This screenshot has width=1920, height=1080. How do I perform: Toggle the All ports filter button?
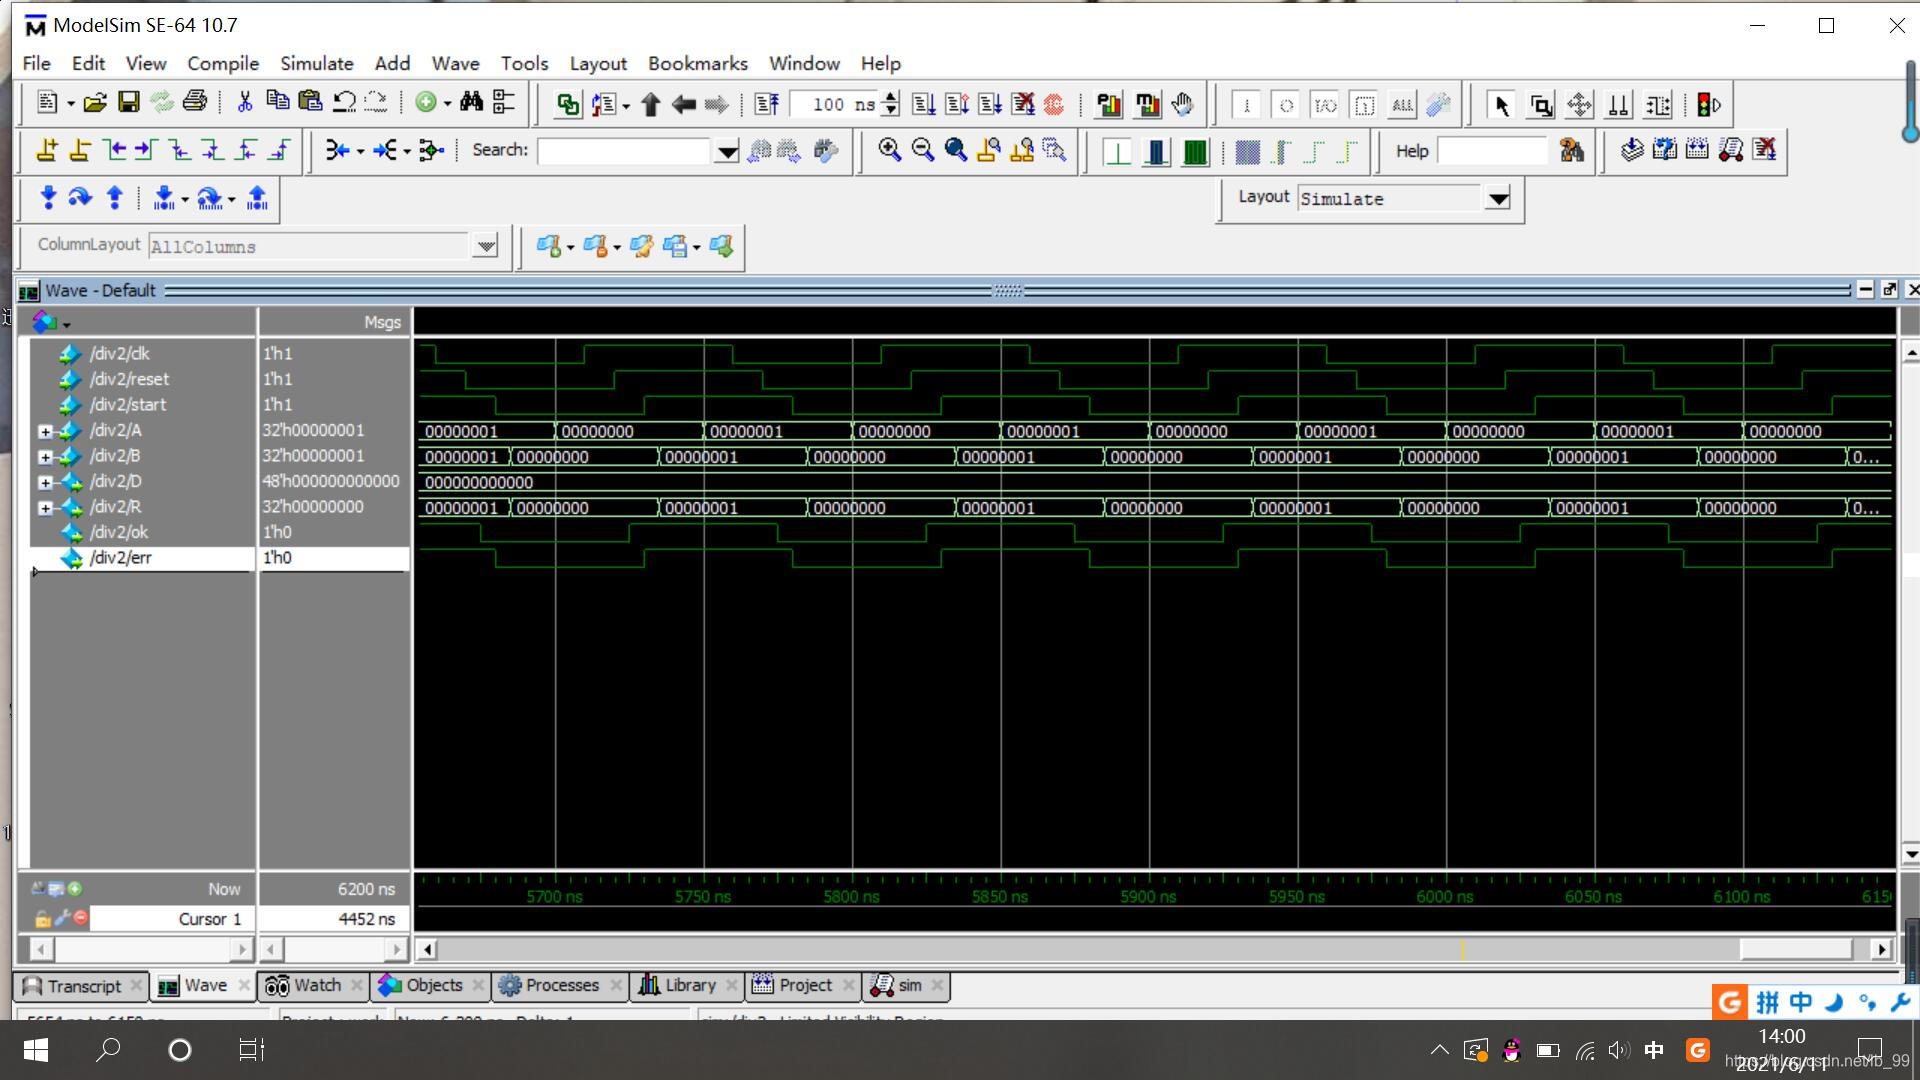point(1403,105)
